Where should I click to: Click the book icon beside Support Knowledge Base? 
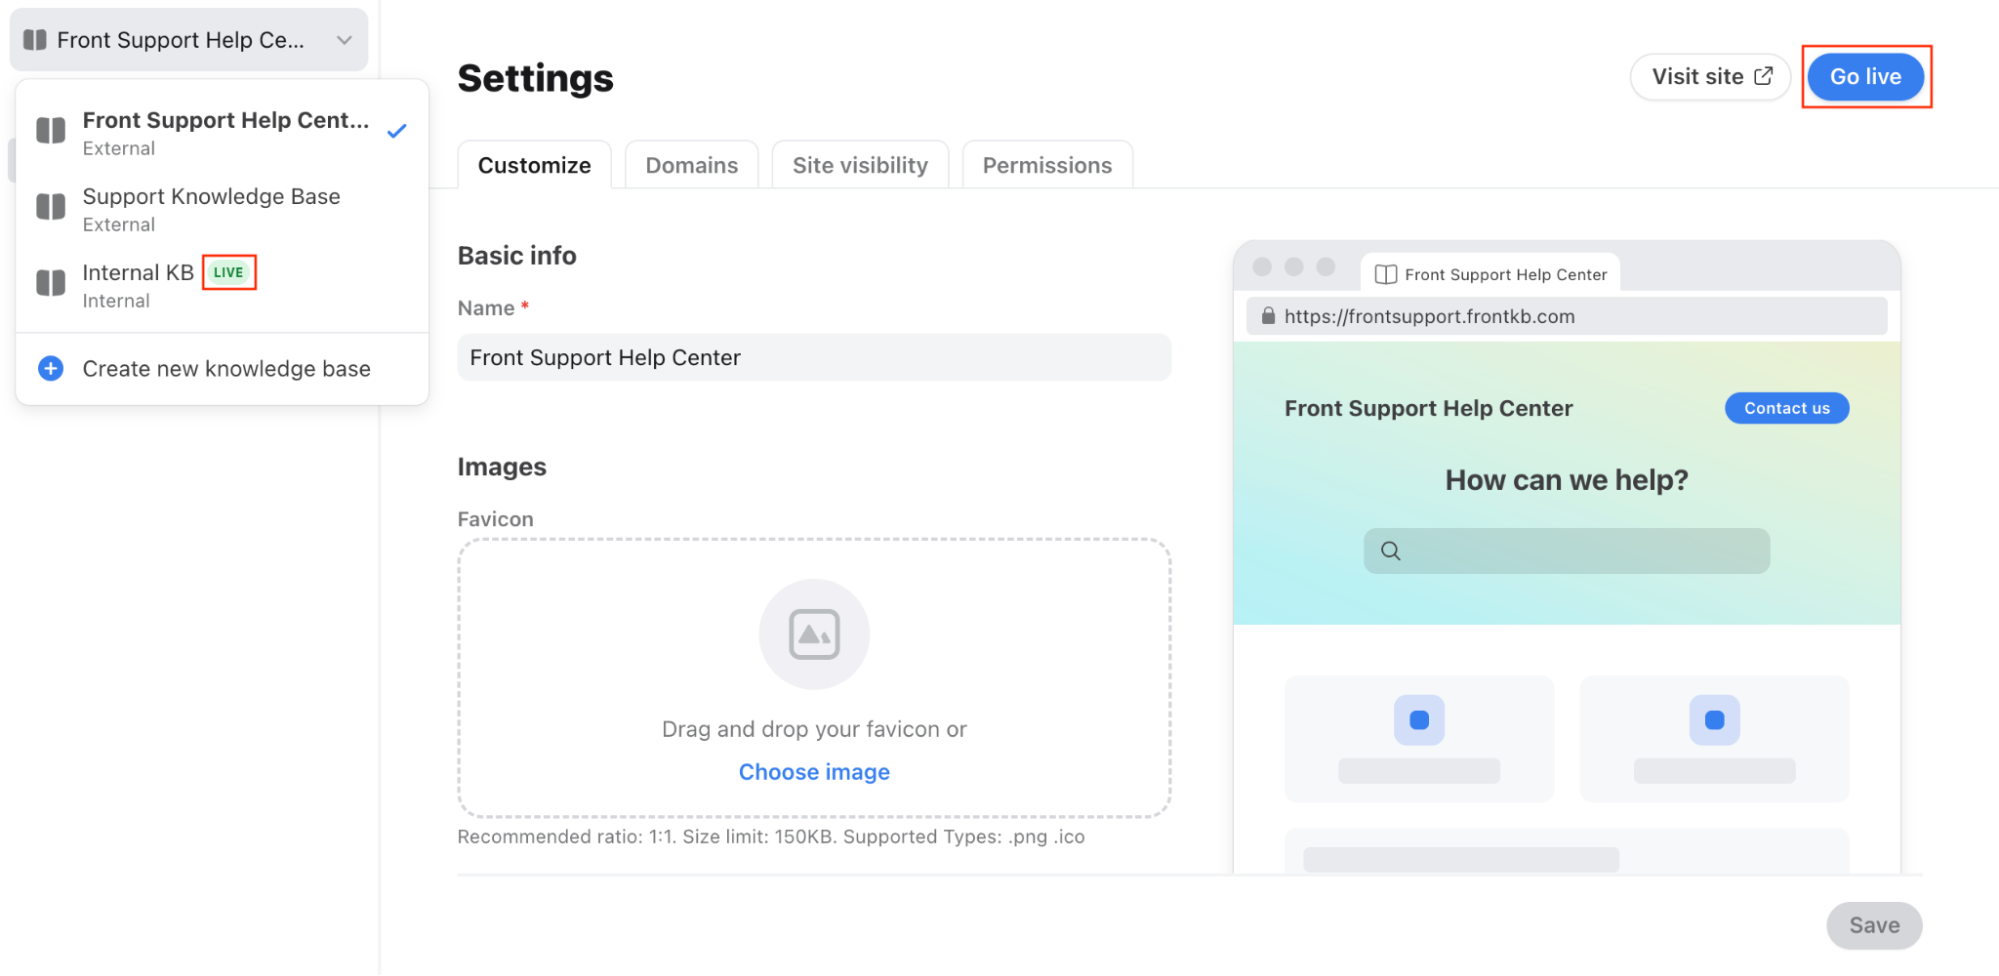click(x=51, y=207)
